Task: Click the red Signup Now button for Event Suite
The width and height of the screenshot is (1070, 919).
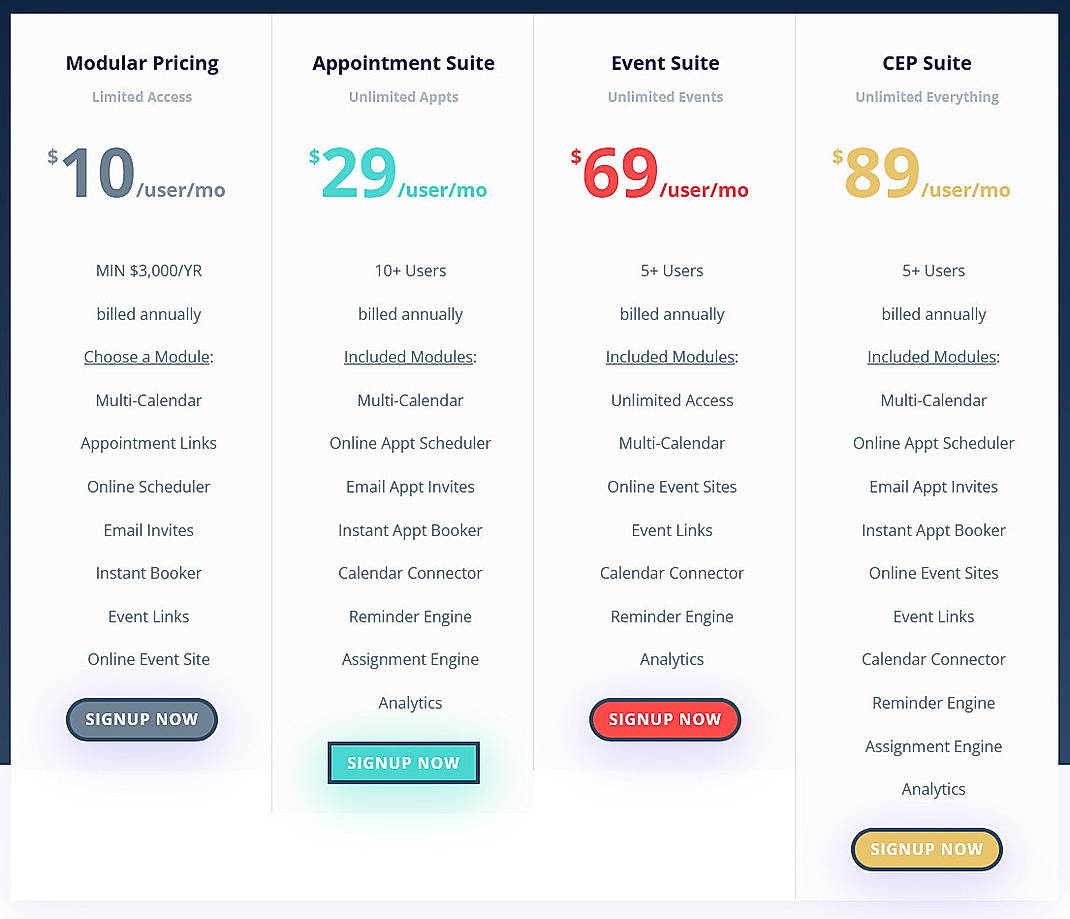Action: click(665, 719)
